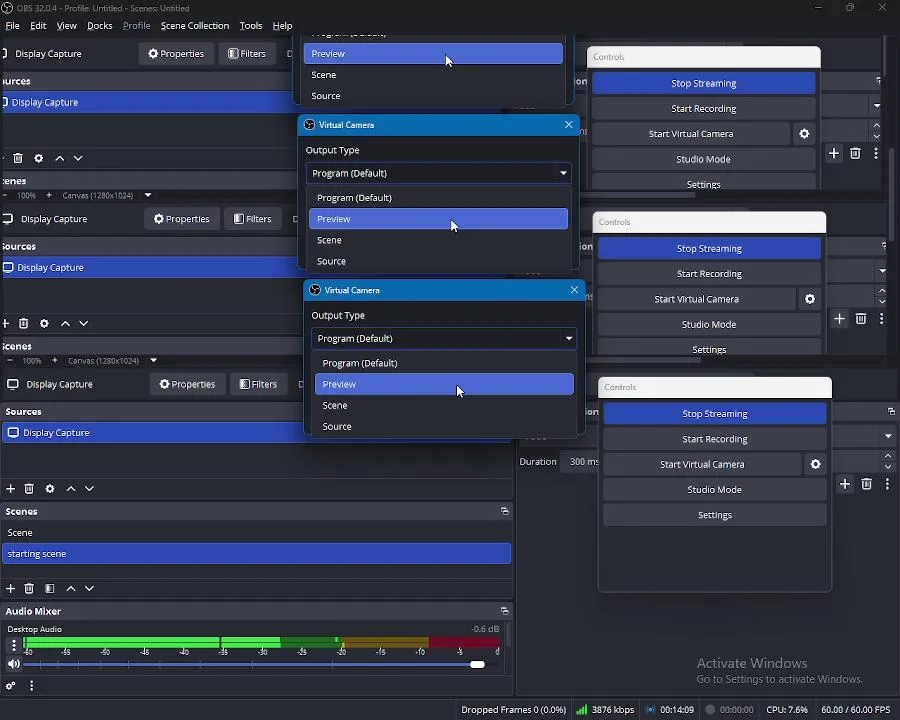The height and width of the screenshot is (720, 900).
Task: Click the Duration 300 ms input field
Action: coord(580,461)
